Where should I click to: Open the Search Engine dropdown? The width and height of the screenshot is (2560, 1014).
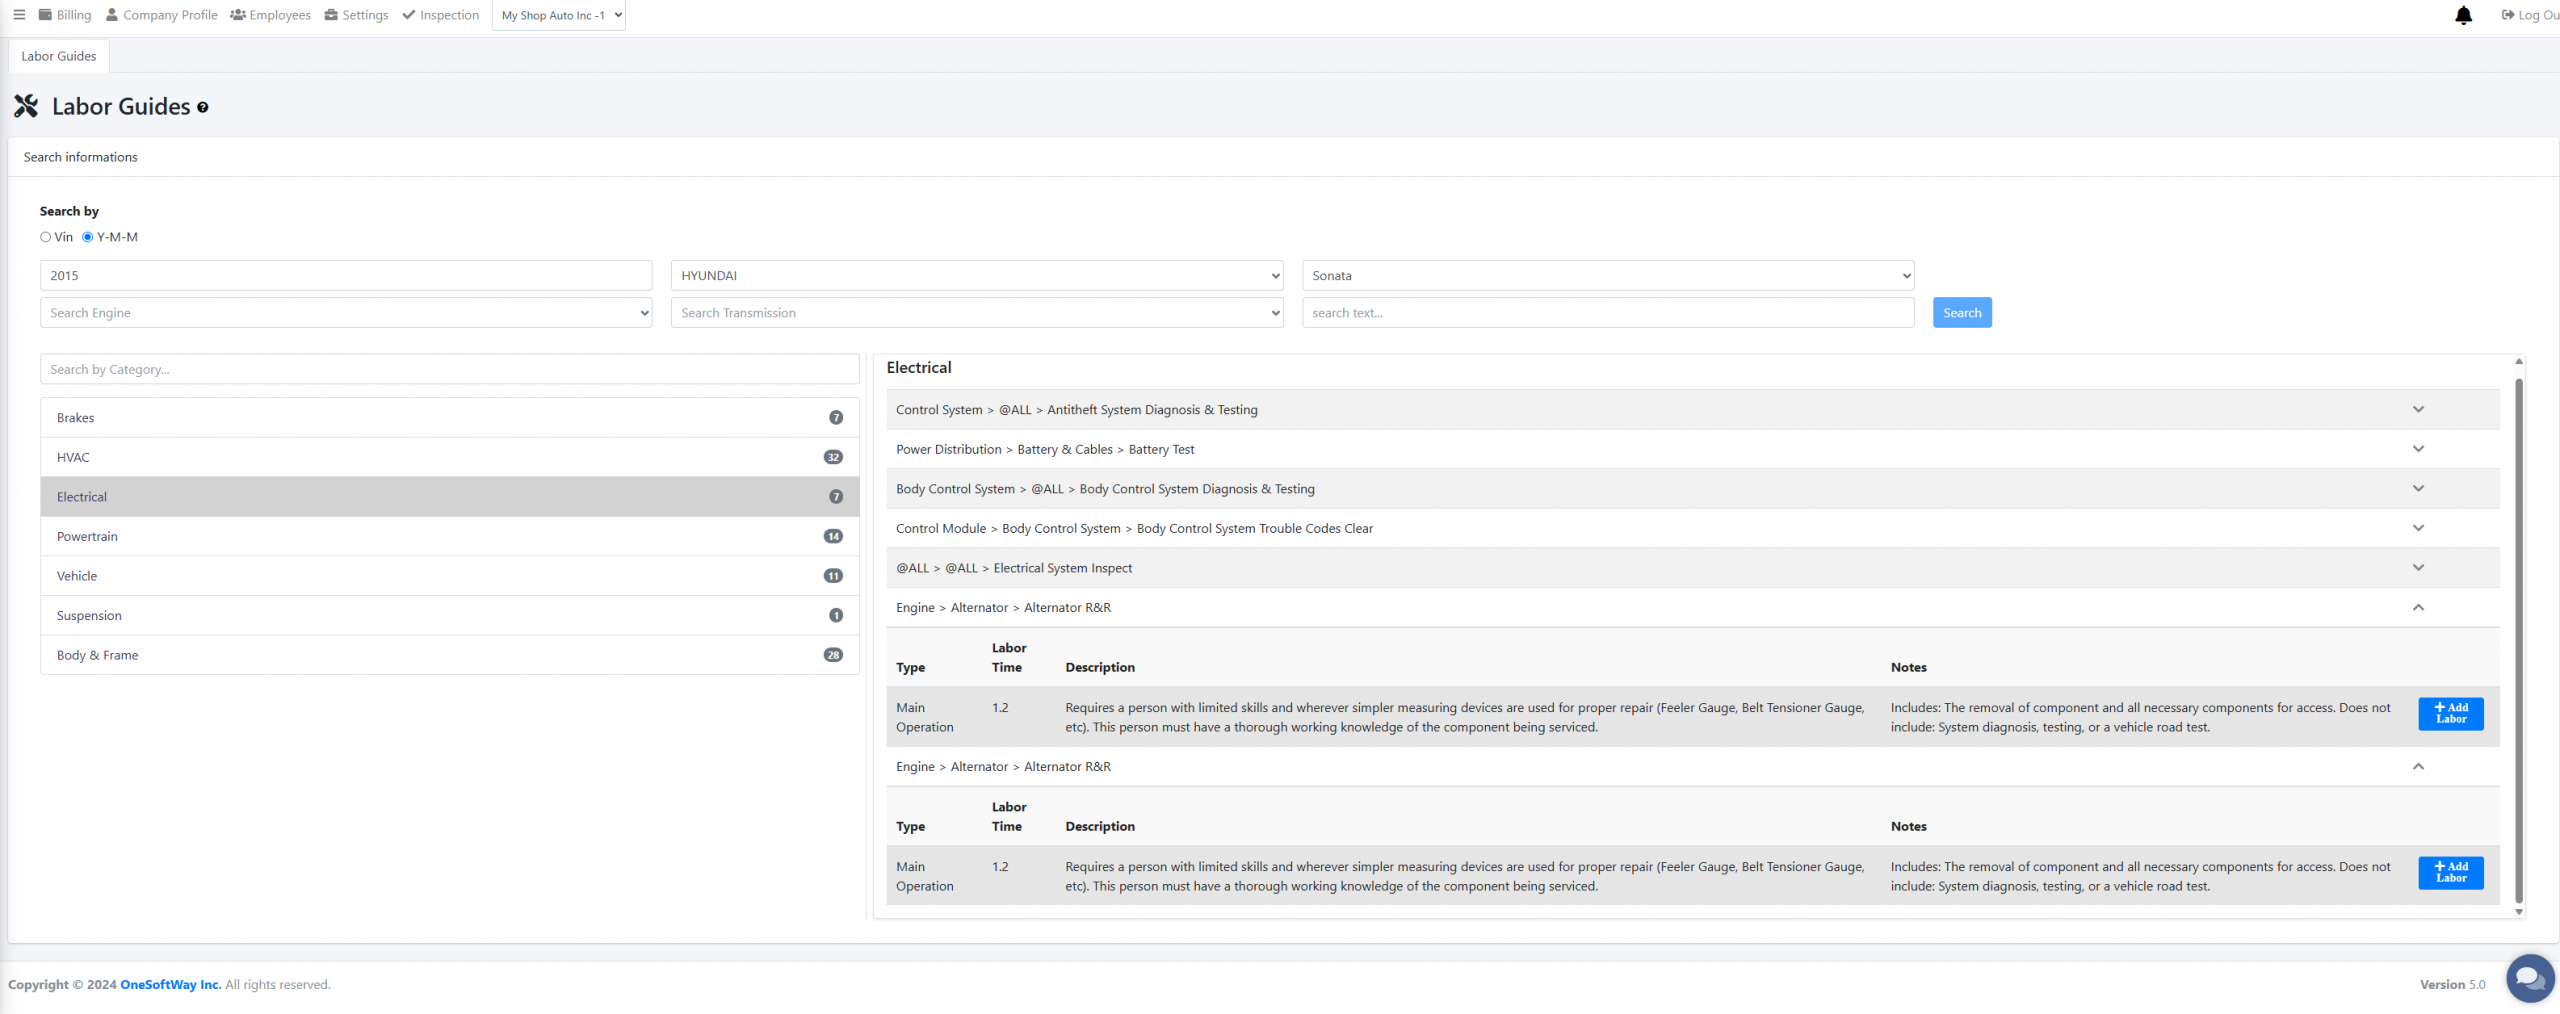point(346,313)
